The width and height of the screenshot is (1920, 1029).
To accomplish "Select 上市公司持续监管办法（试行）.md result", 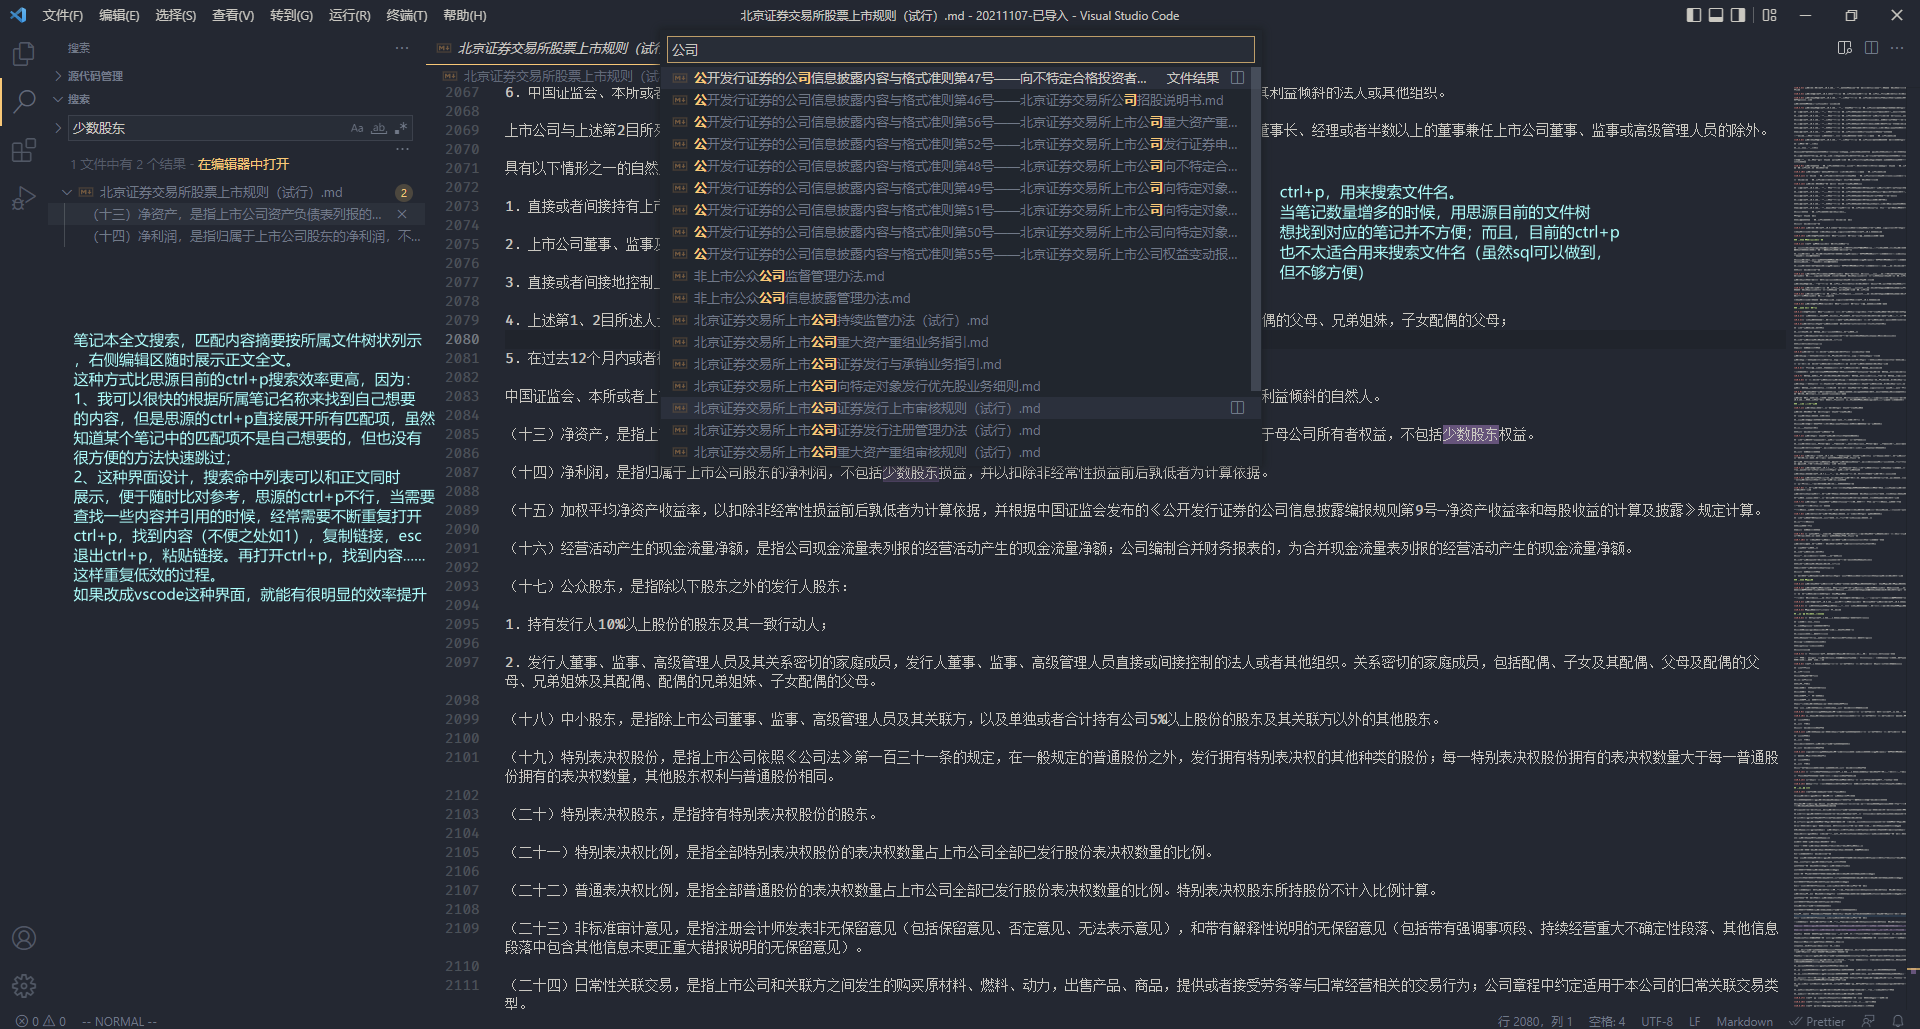I will click(958, 320).
